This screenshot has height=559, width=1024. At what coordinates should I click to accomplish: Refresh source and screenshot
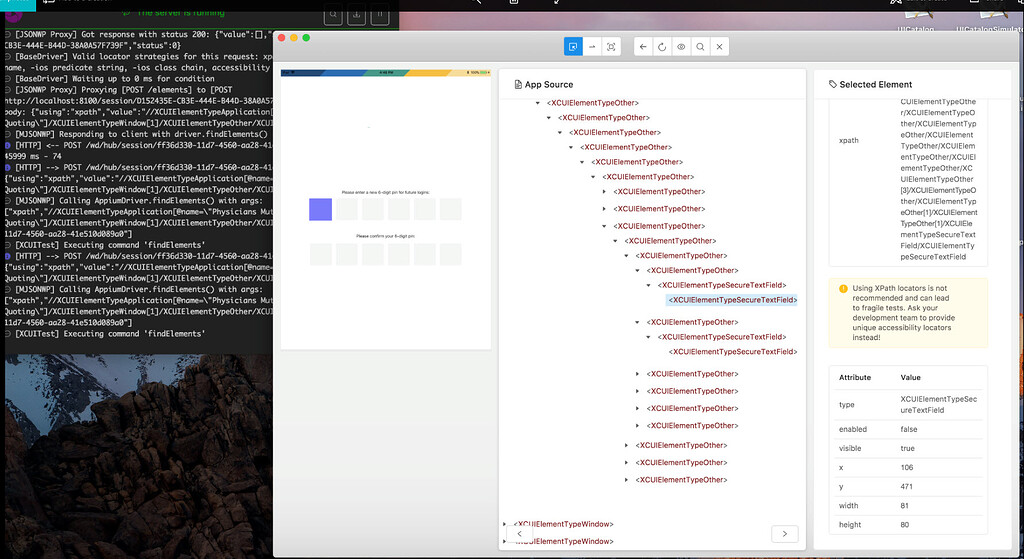(662, 47)
